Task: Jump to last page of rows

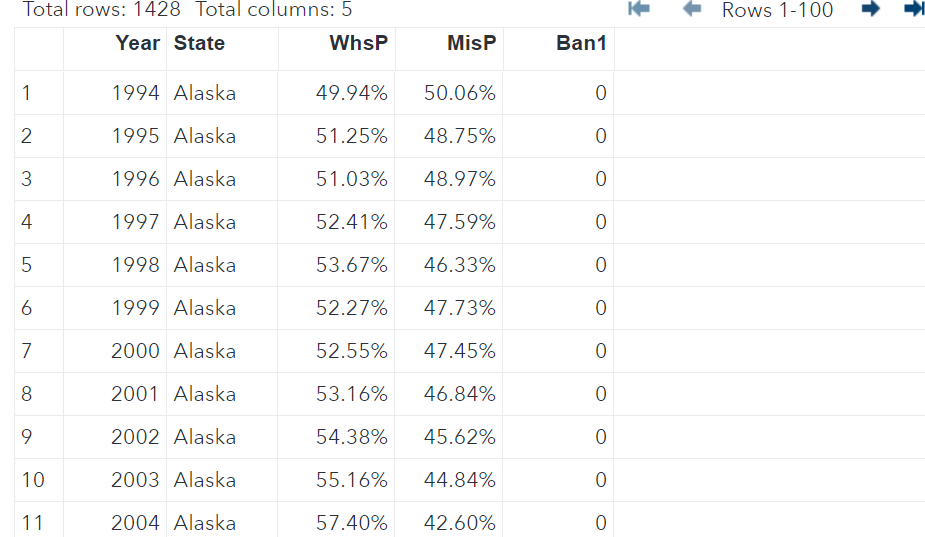Action: pyautogui.click(x=914, y=9)
